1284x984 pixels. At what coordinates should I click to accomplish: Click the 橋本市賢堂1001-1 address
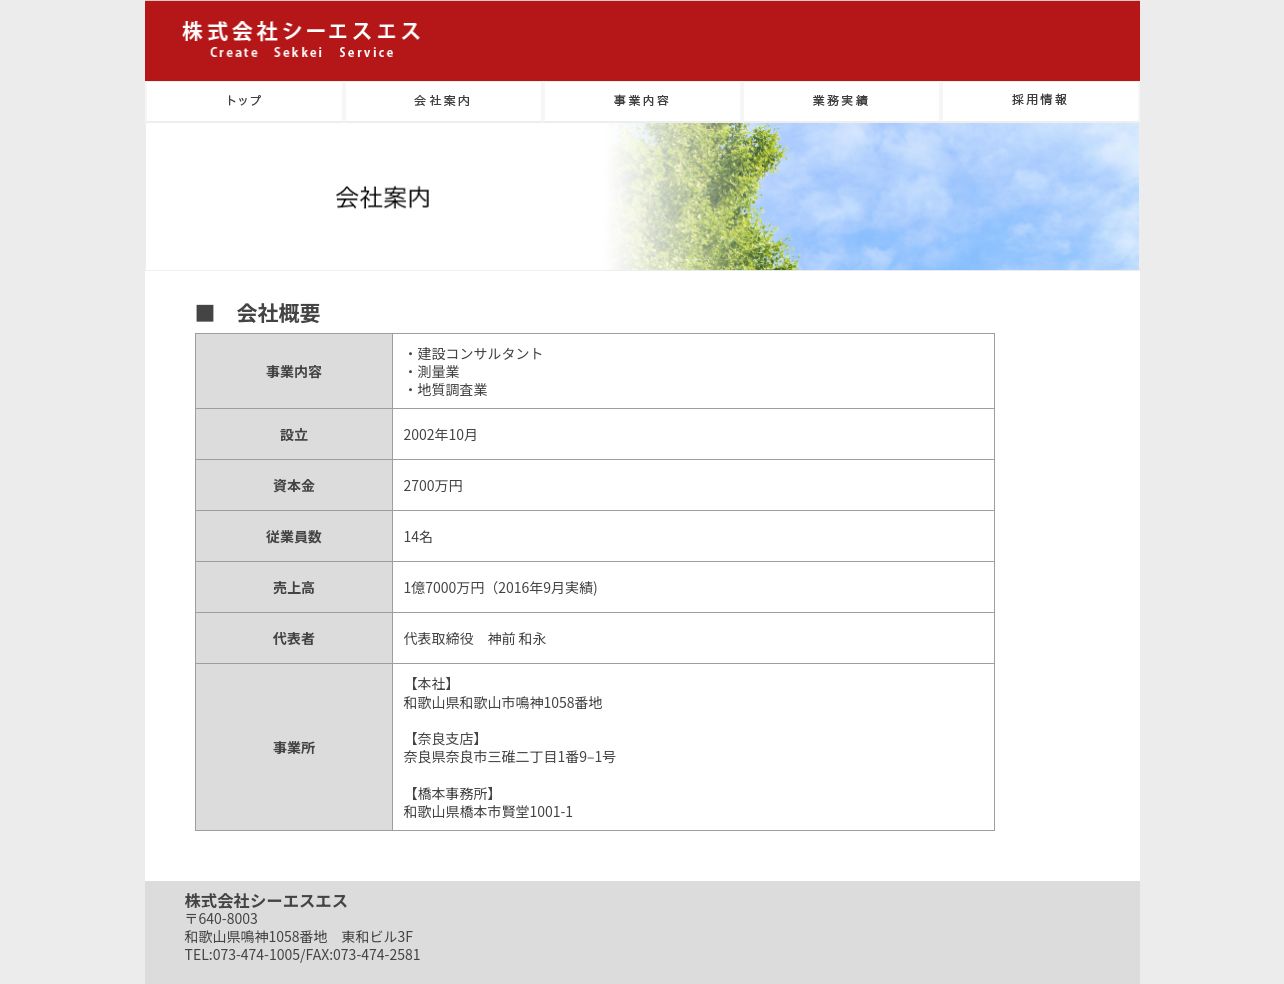coord(488,811)
